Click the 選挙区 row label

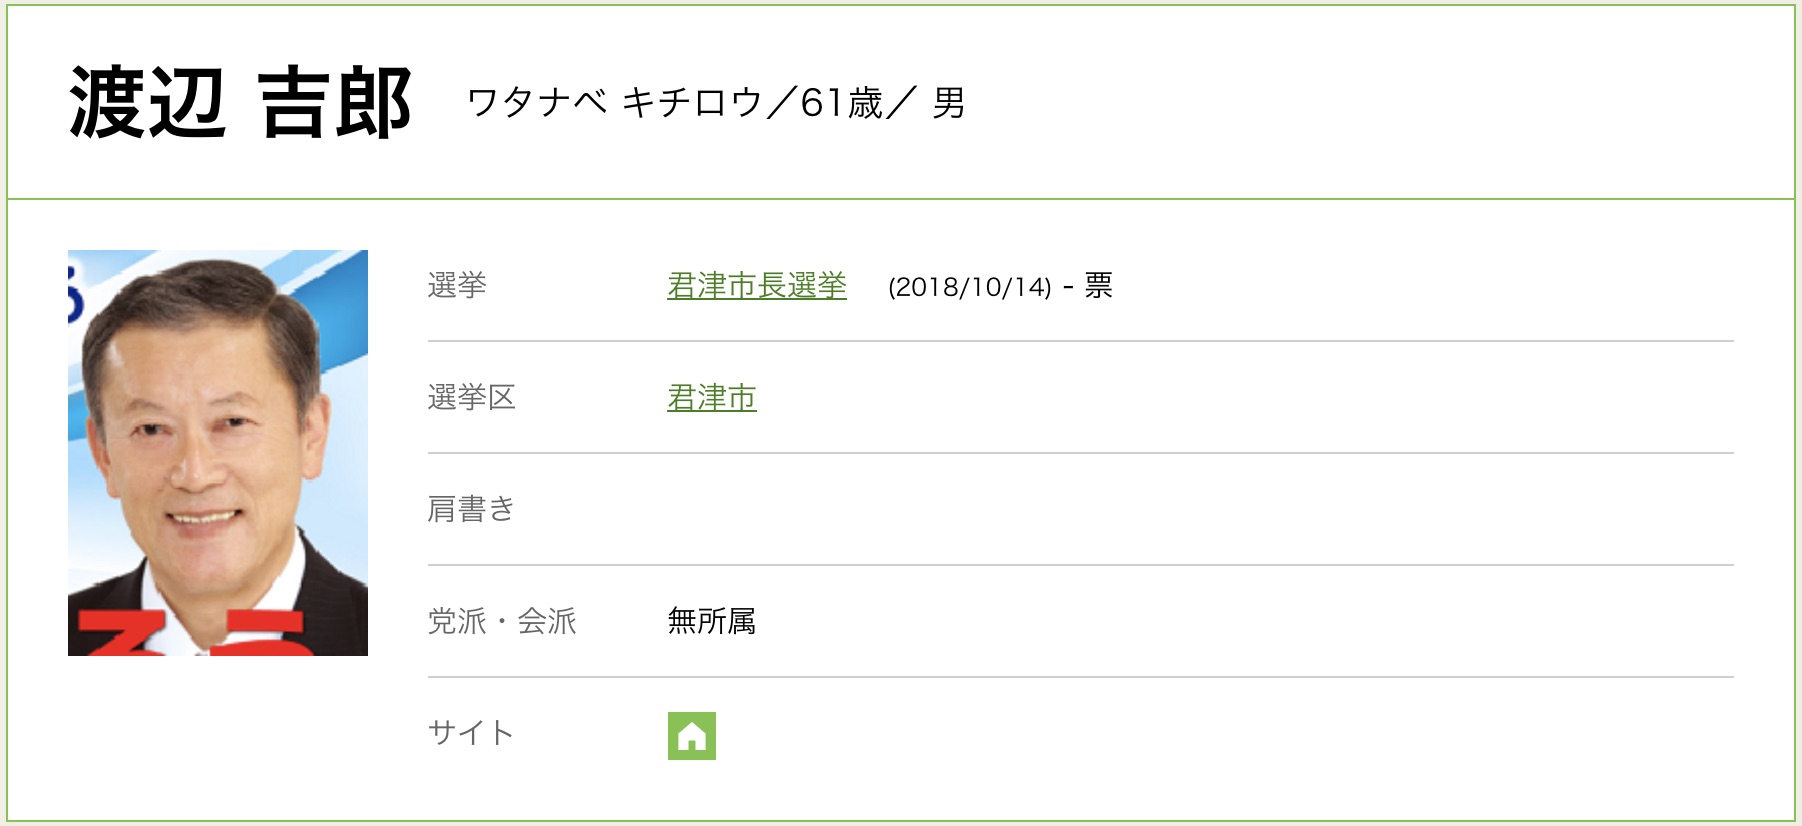click(x=471, y=398)
